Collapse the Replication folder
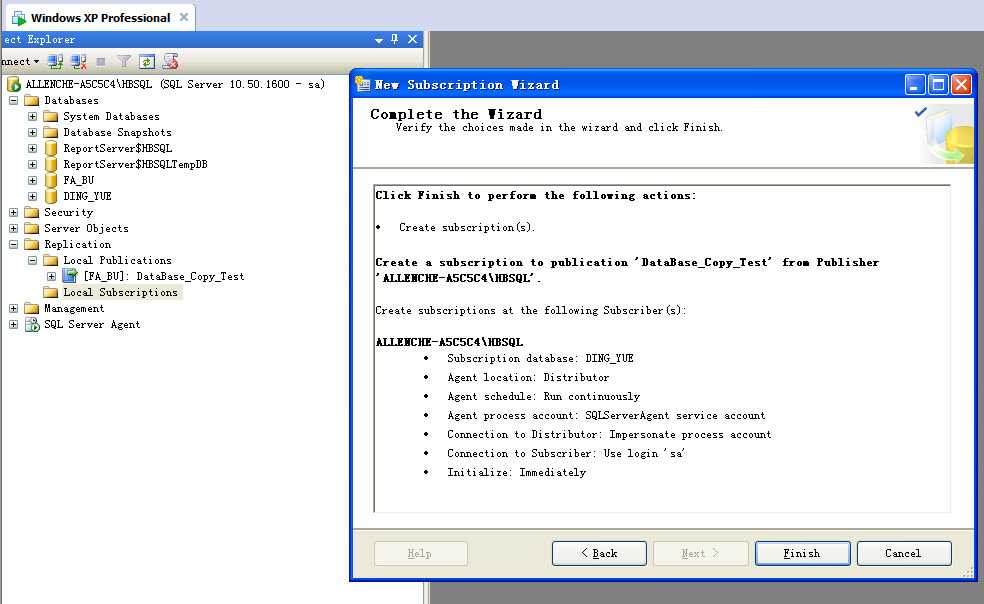This screenshot has width=984, height=604. coord(13,244)
